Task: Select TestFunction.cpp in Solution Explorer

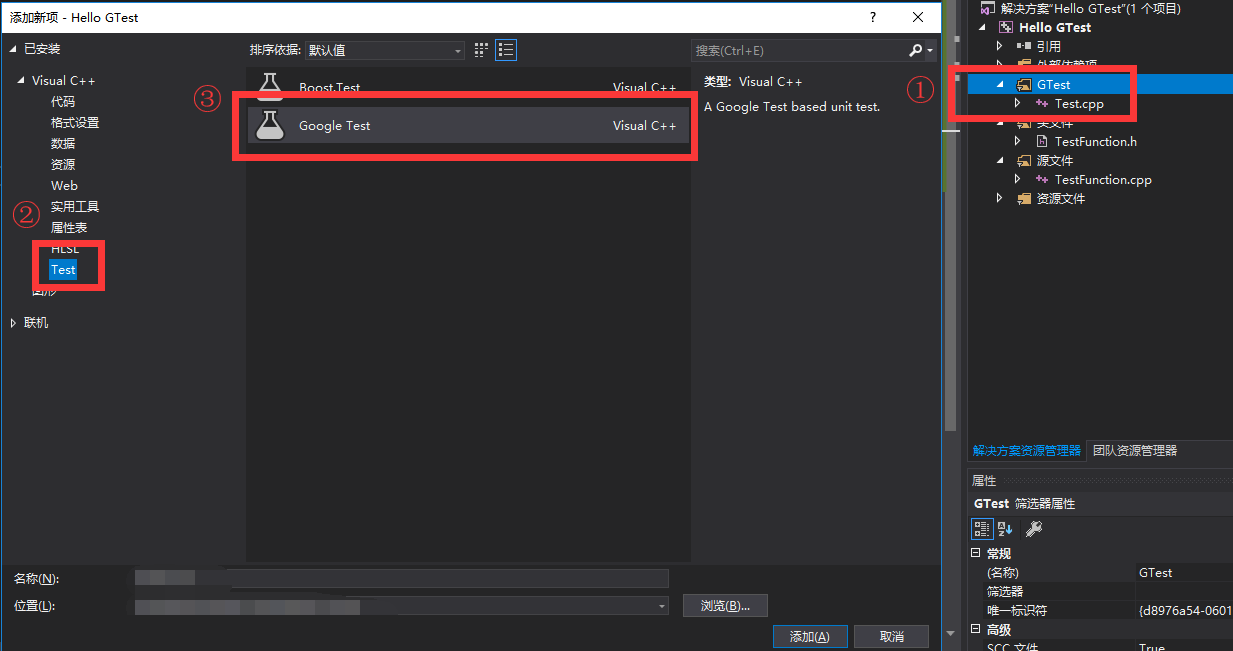Action: click(x=1103, y=179)
